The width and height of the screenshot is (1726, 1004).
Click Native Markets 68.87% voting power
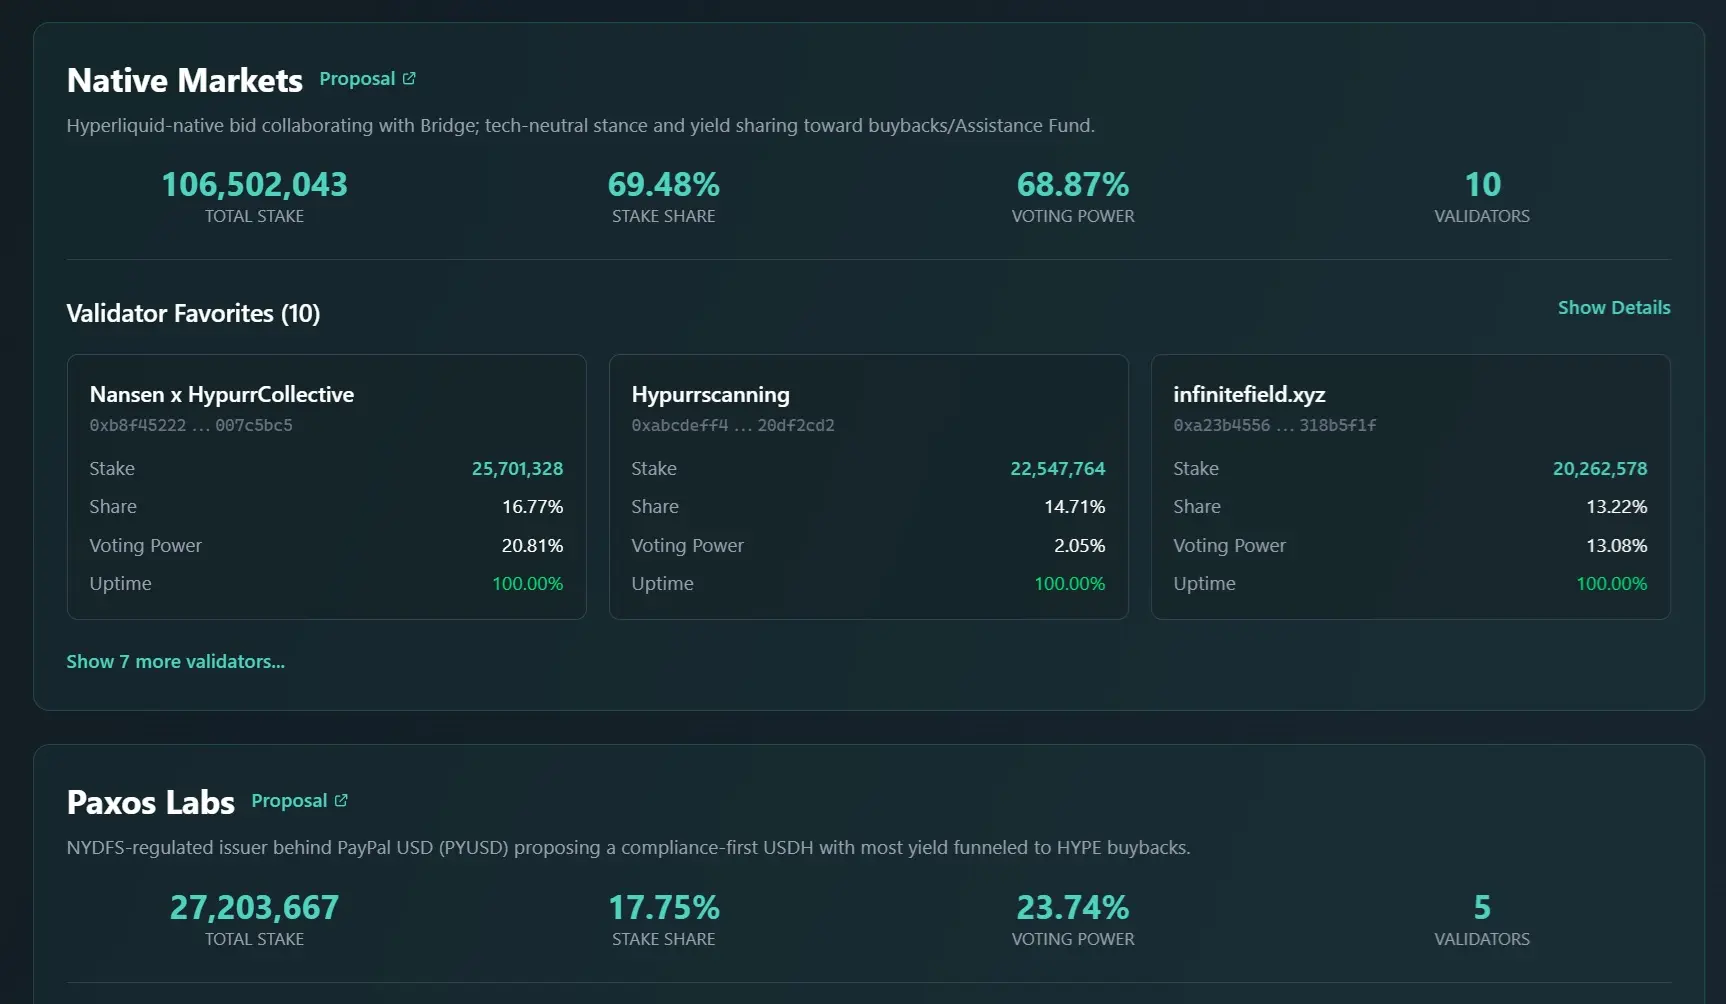click(x=1072, y=185)
